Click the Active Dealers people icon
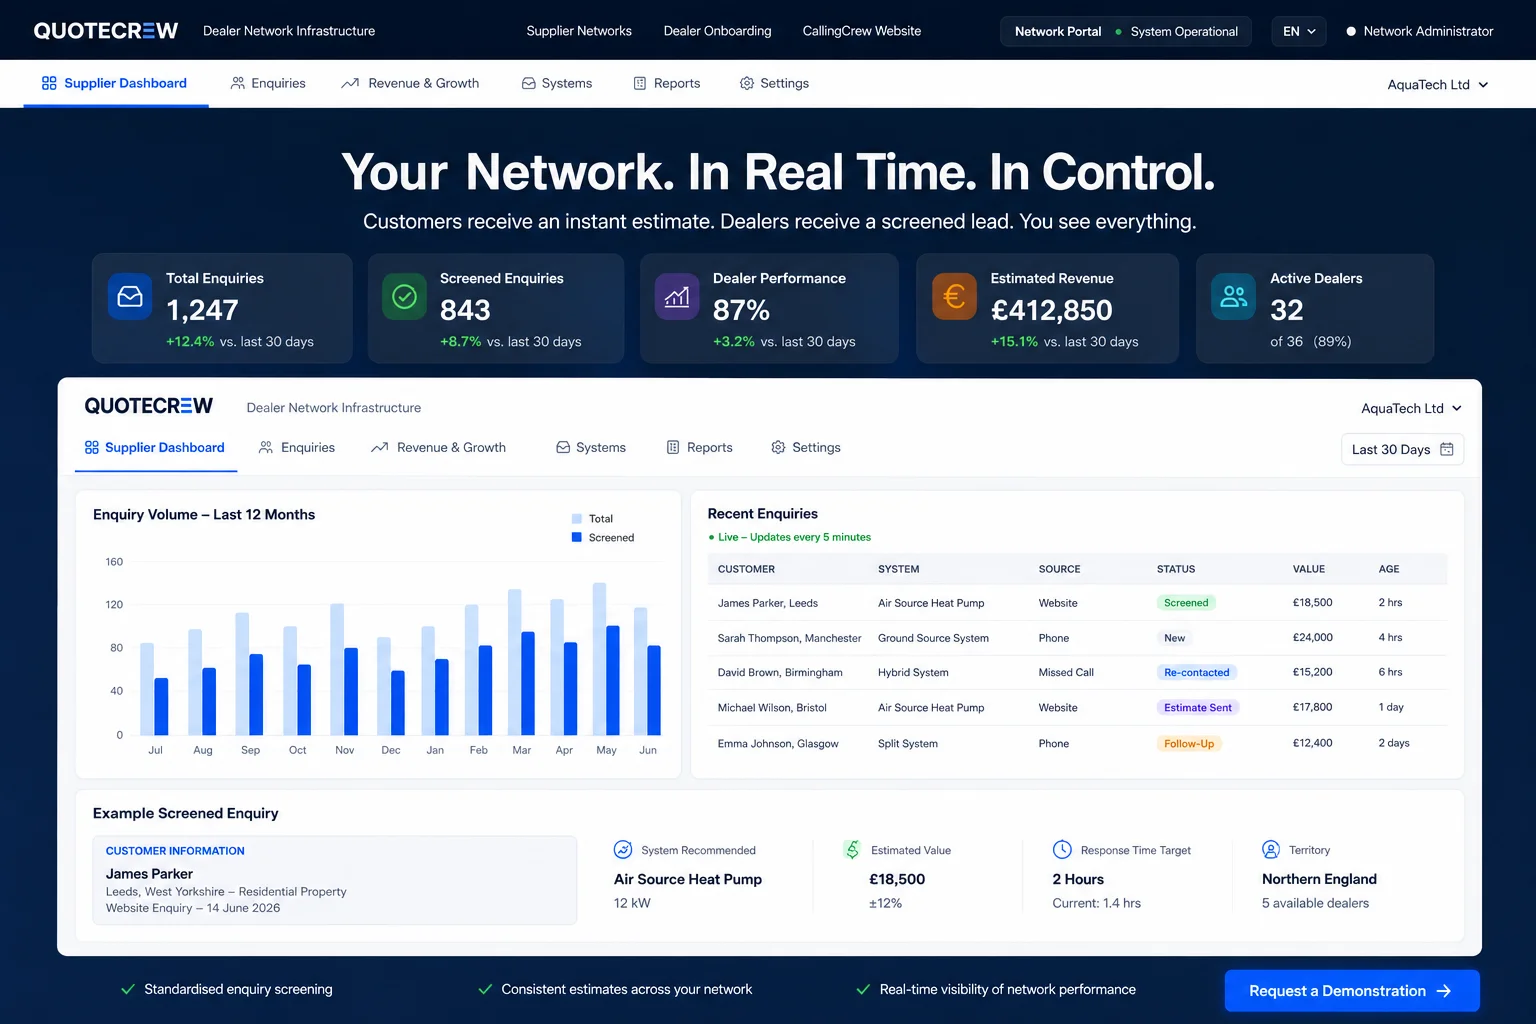Viewport: 1536px width, 1024px height. point(1234,297)
